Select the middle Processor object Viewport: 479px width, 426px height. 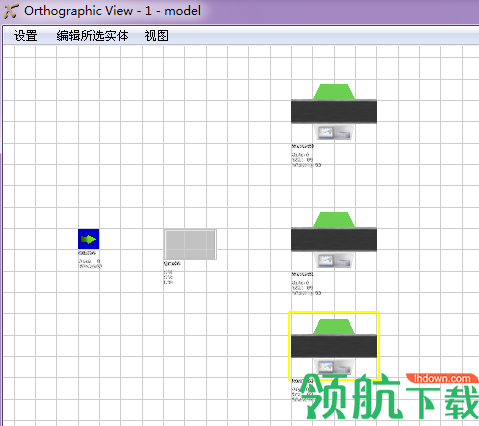coord(334,240)
